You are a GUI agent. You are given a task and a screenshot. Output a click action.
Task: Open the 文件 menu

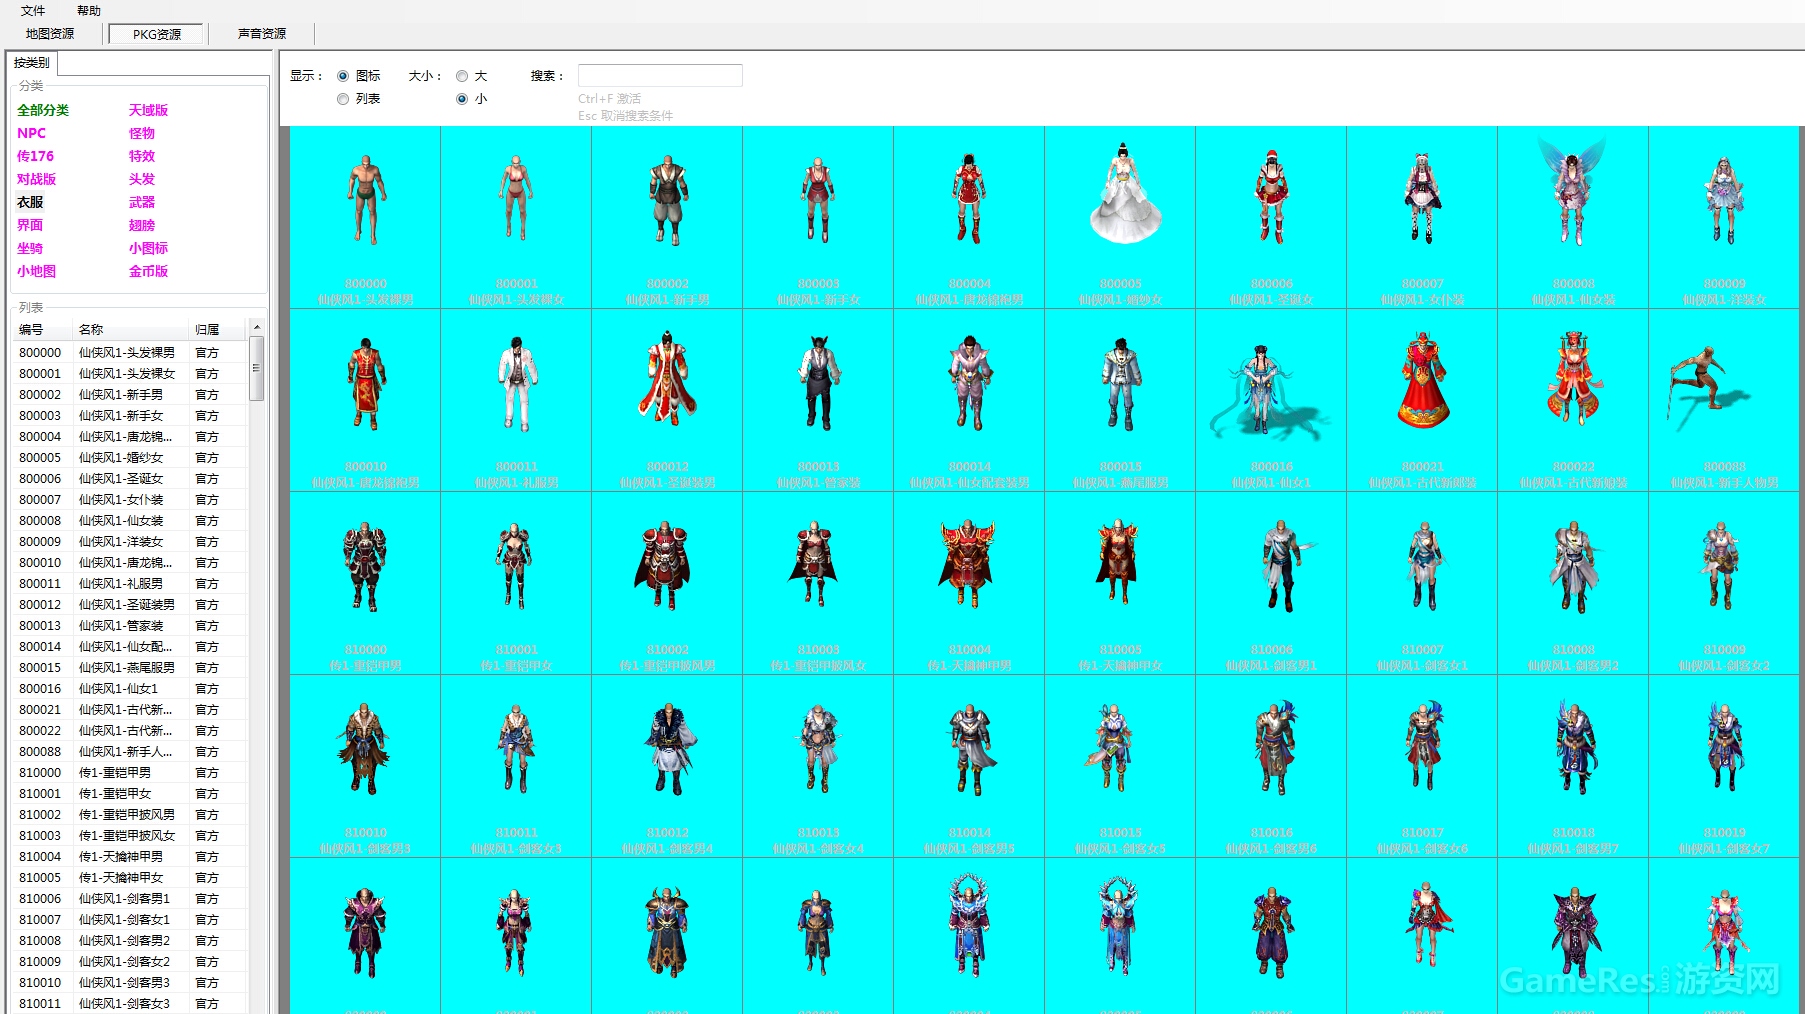coord(33,11)
